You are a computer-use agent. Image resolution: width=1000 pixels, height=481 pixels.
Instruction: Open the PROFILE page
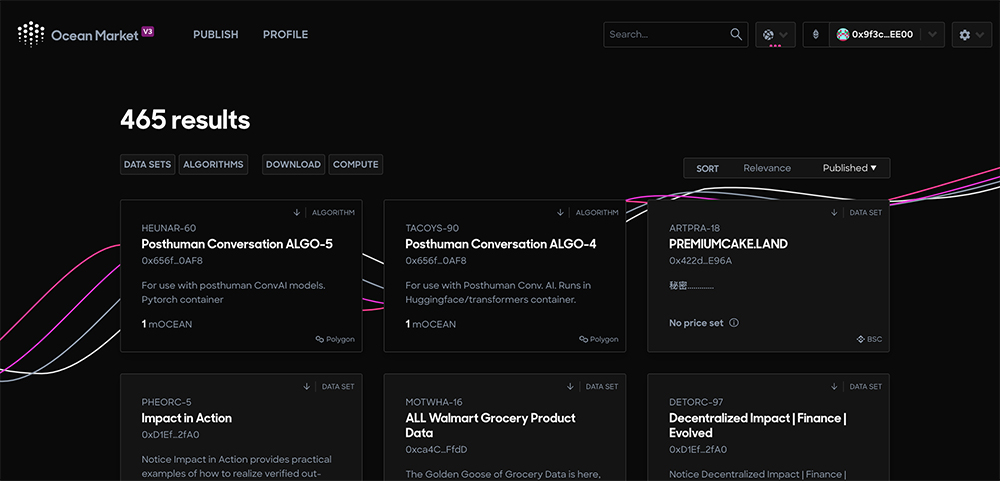tap(285, 34)
